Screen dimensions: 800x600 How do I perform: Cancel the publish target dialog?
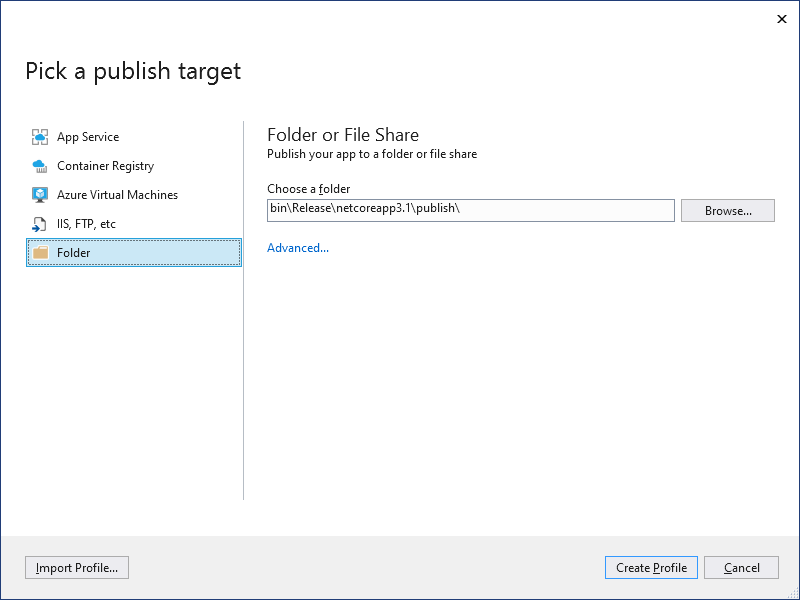[x=741, y=568]
